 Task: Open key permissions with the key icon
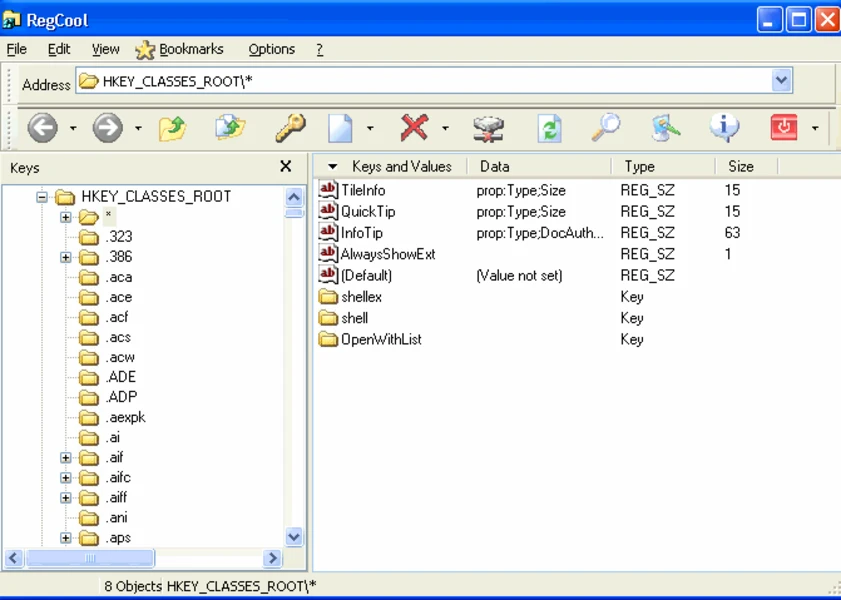pyautogui.click(x=290, y=128)
